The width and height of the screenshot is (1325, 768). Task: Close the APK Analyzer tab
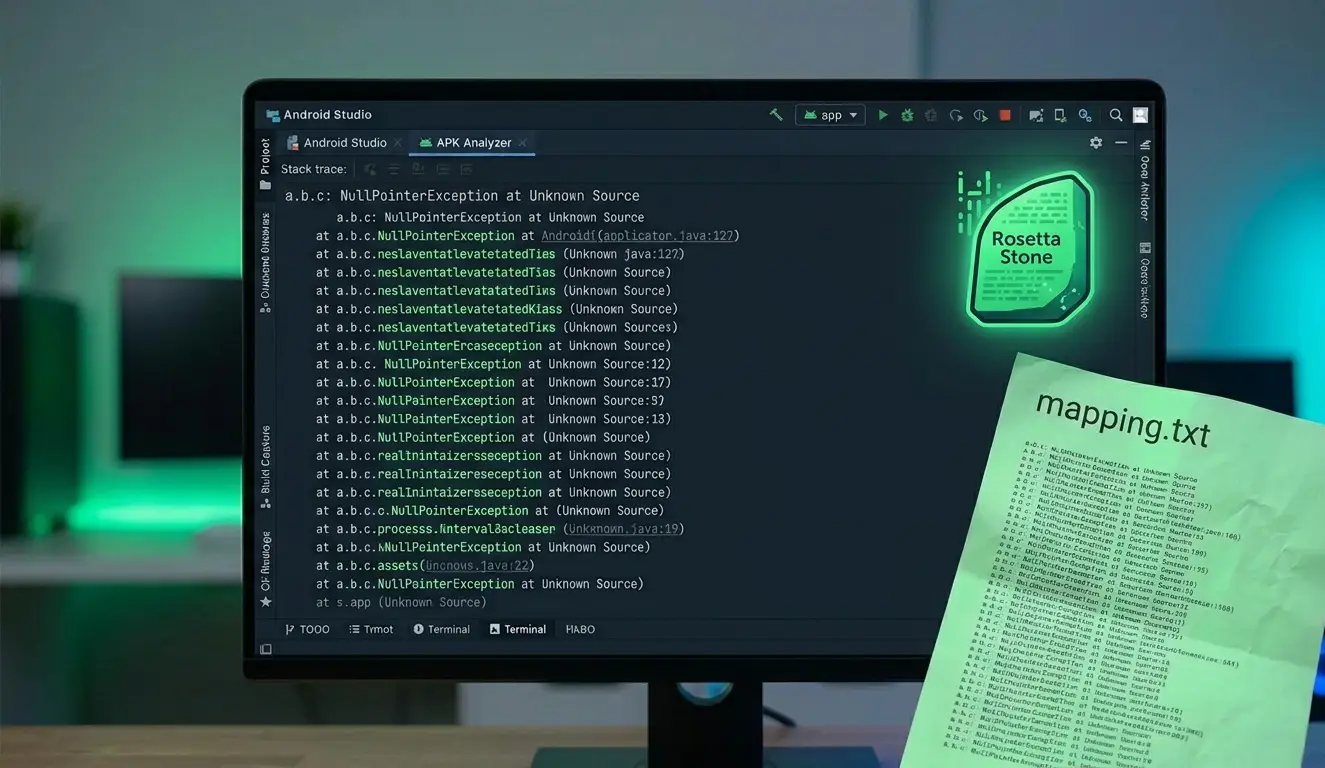pos(523,143)
